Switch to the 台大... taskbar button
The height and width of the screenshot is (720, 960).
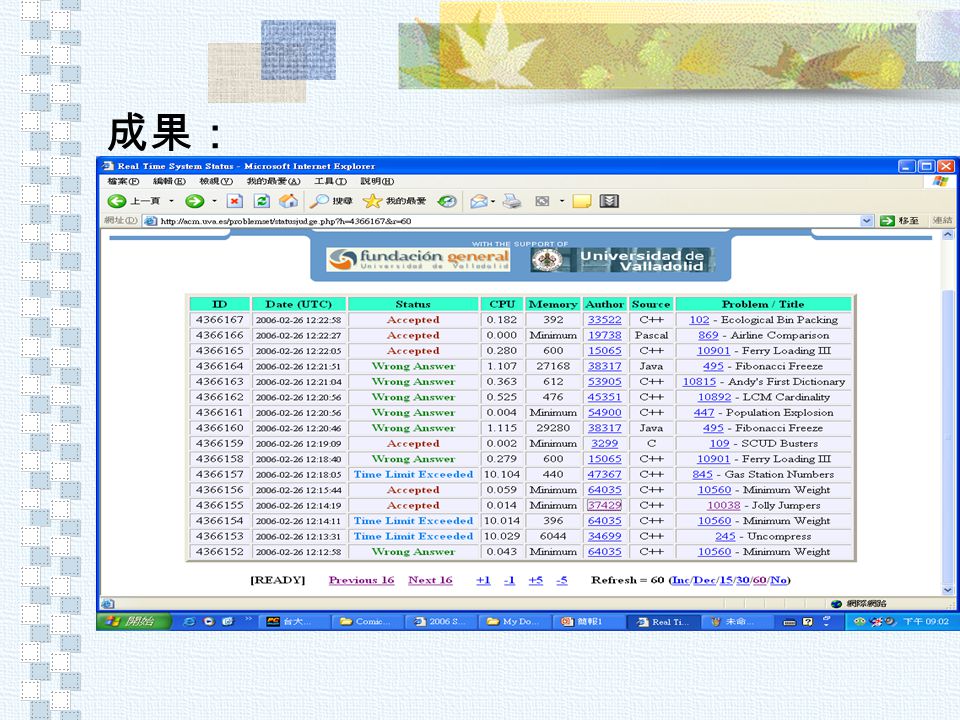(293, 621)
